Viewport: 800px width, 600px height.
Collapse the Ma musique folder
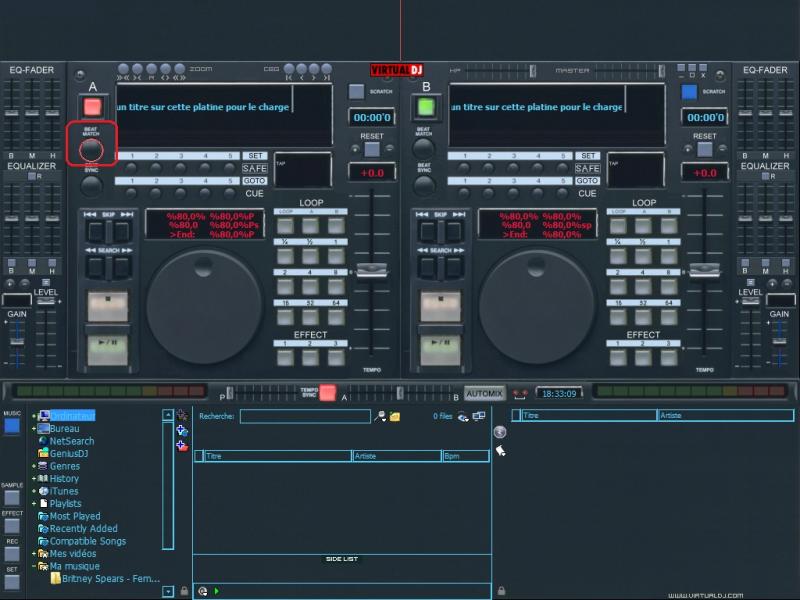tap(33, 566)
